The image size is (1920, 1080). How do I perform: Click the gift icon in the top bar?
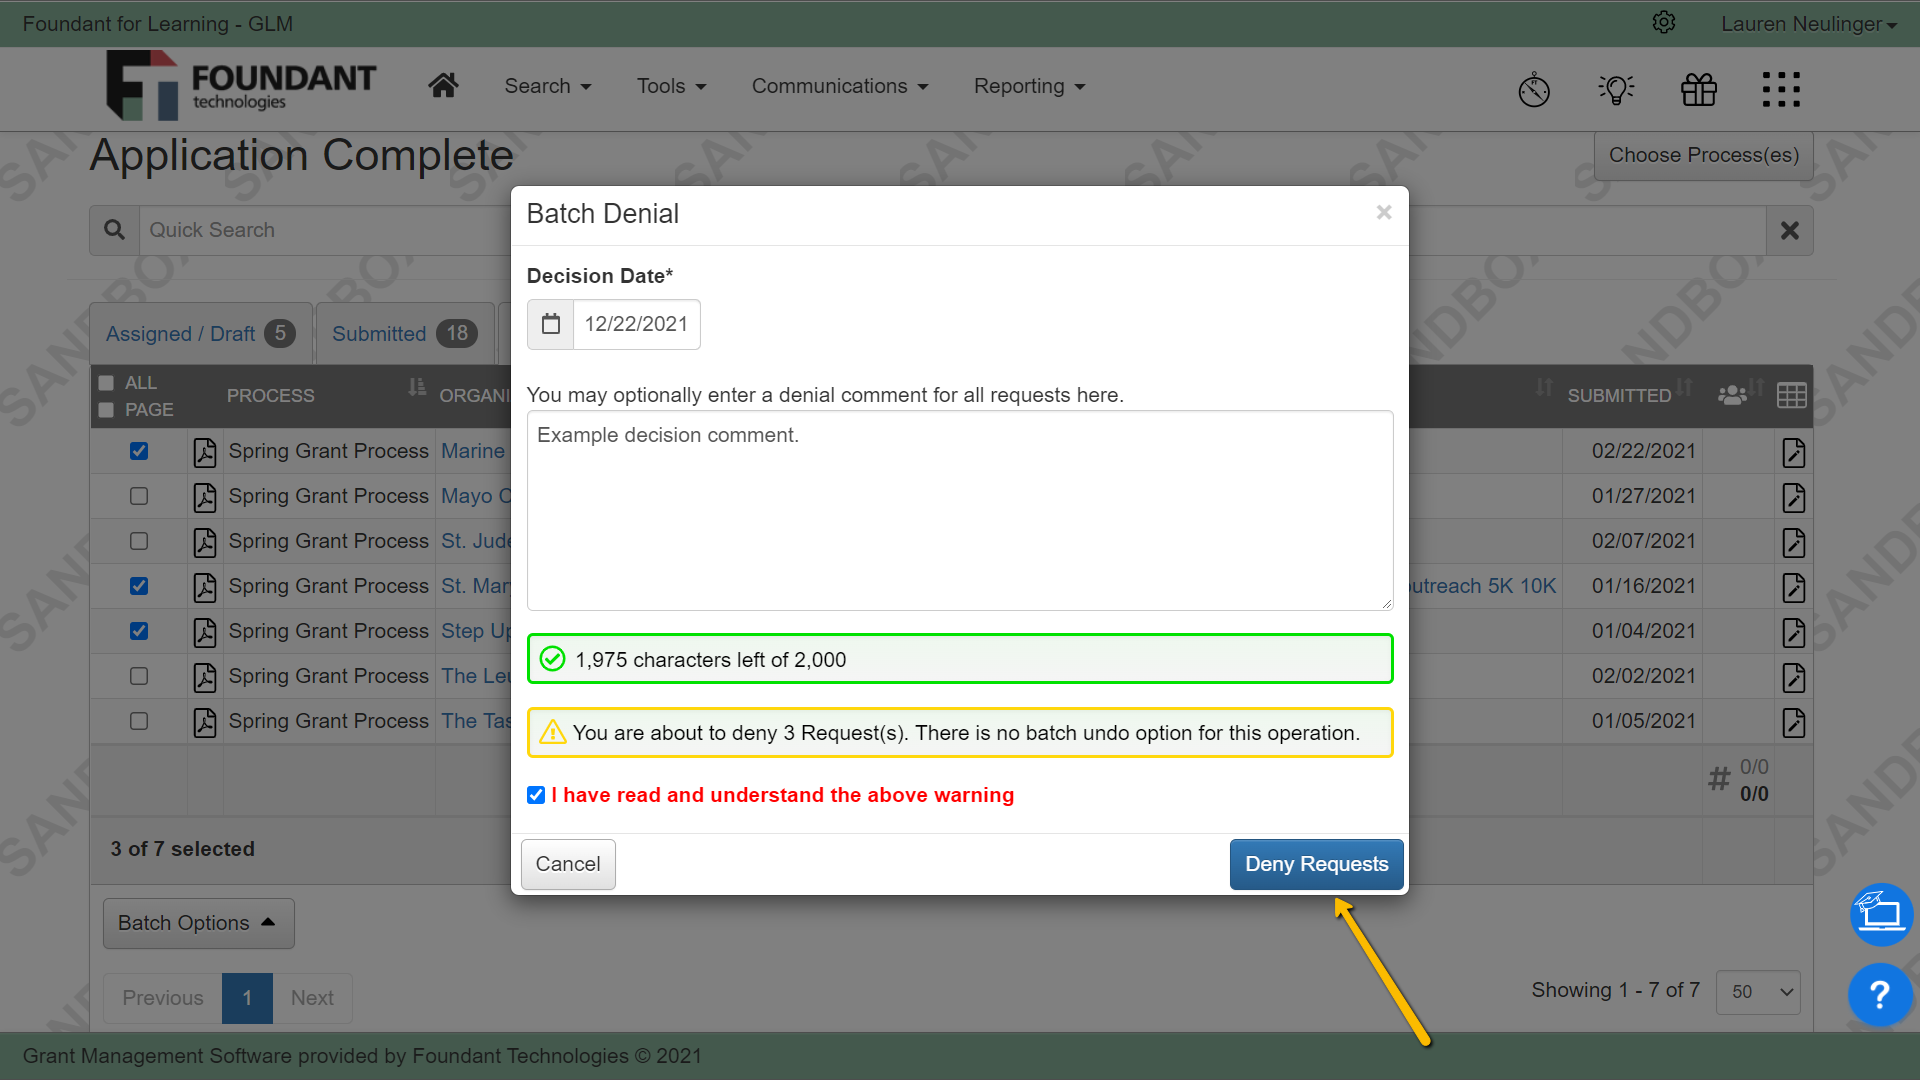1698,89
